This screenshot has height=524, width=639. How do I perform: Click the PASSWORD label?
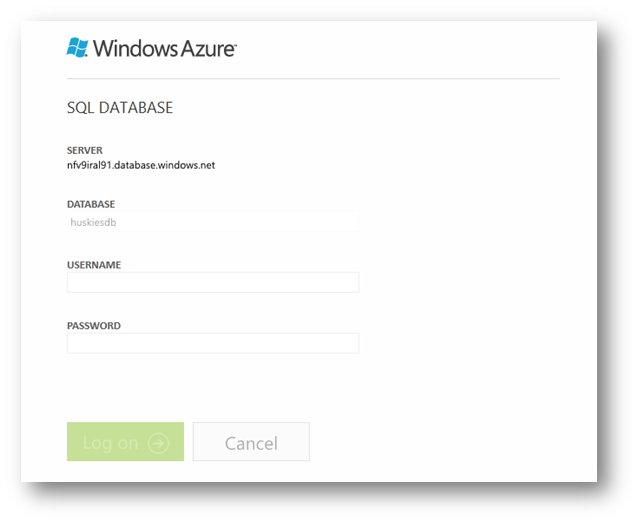click(x=94, y=326)
